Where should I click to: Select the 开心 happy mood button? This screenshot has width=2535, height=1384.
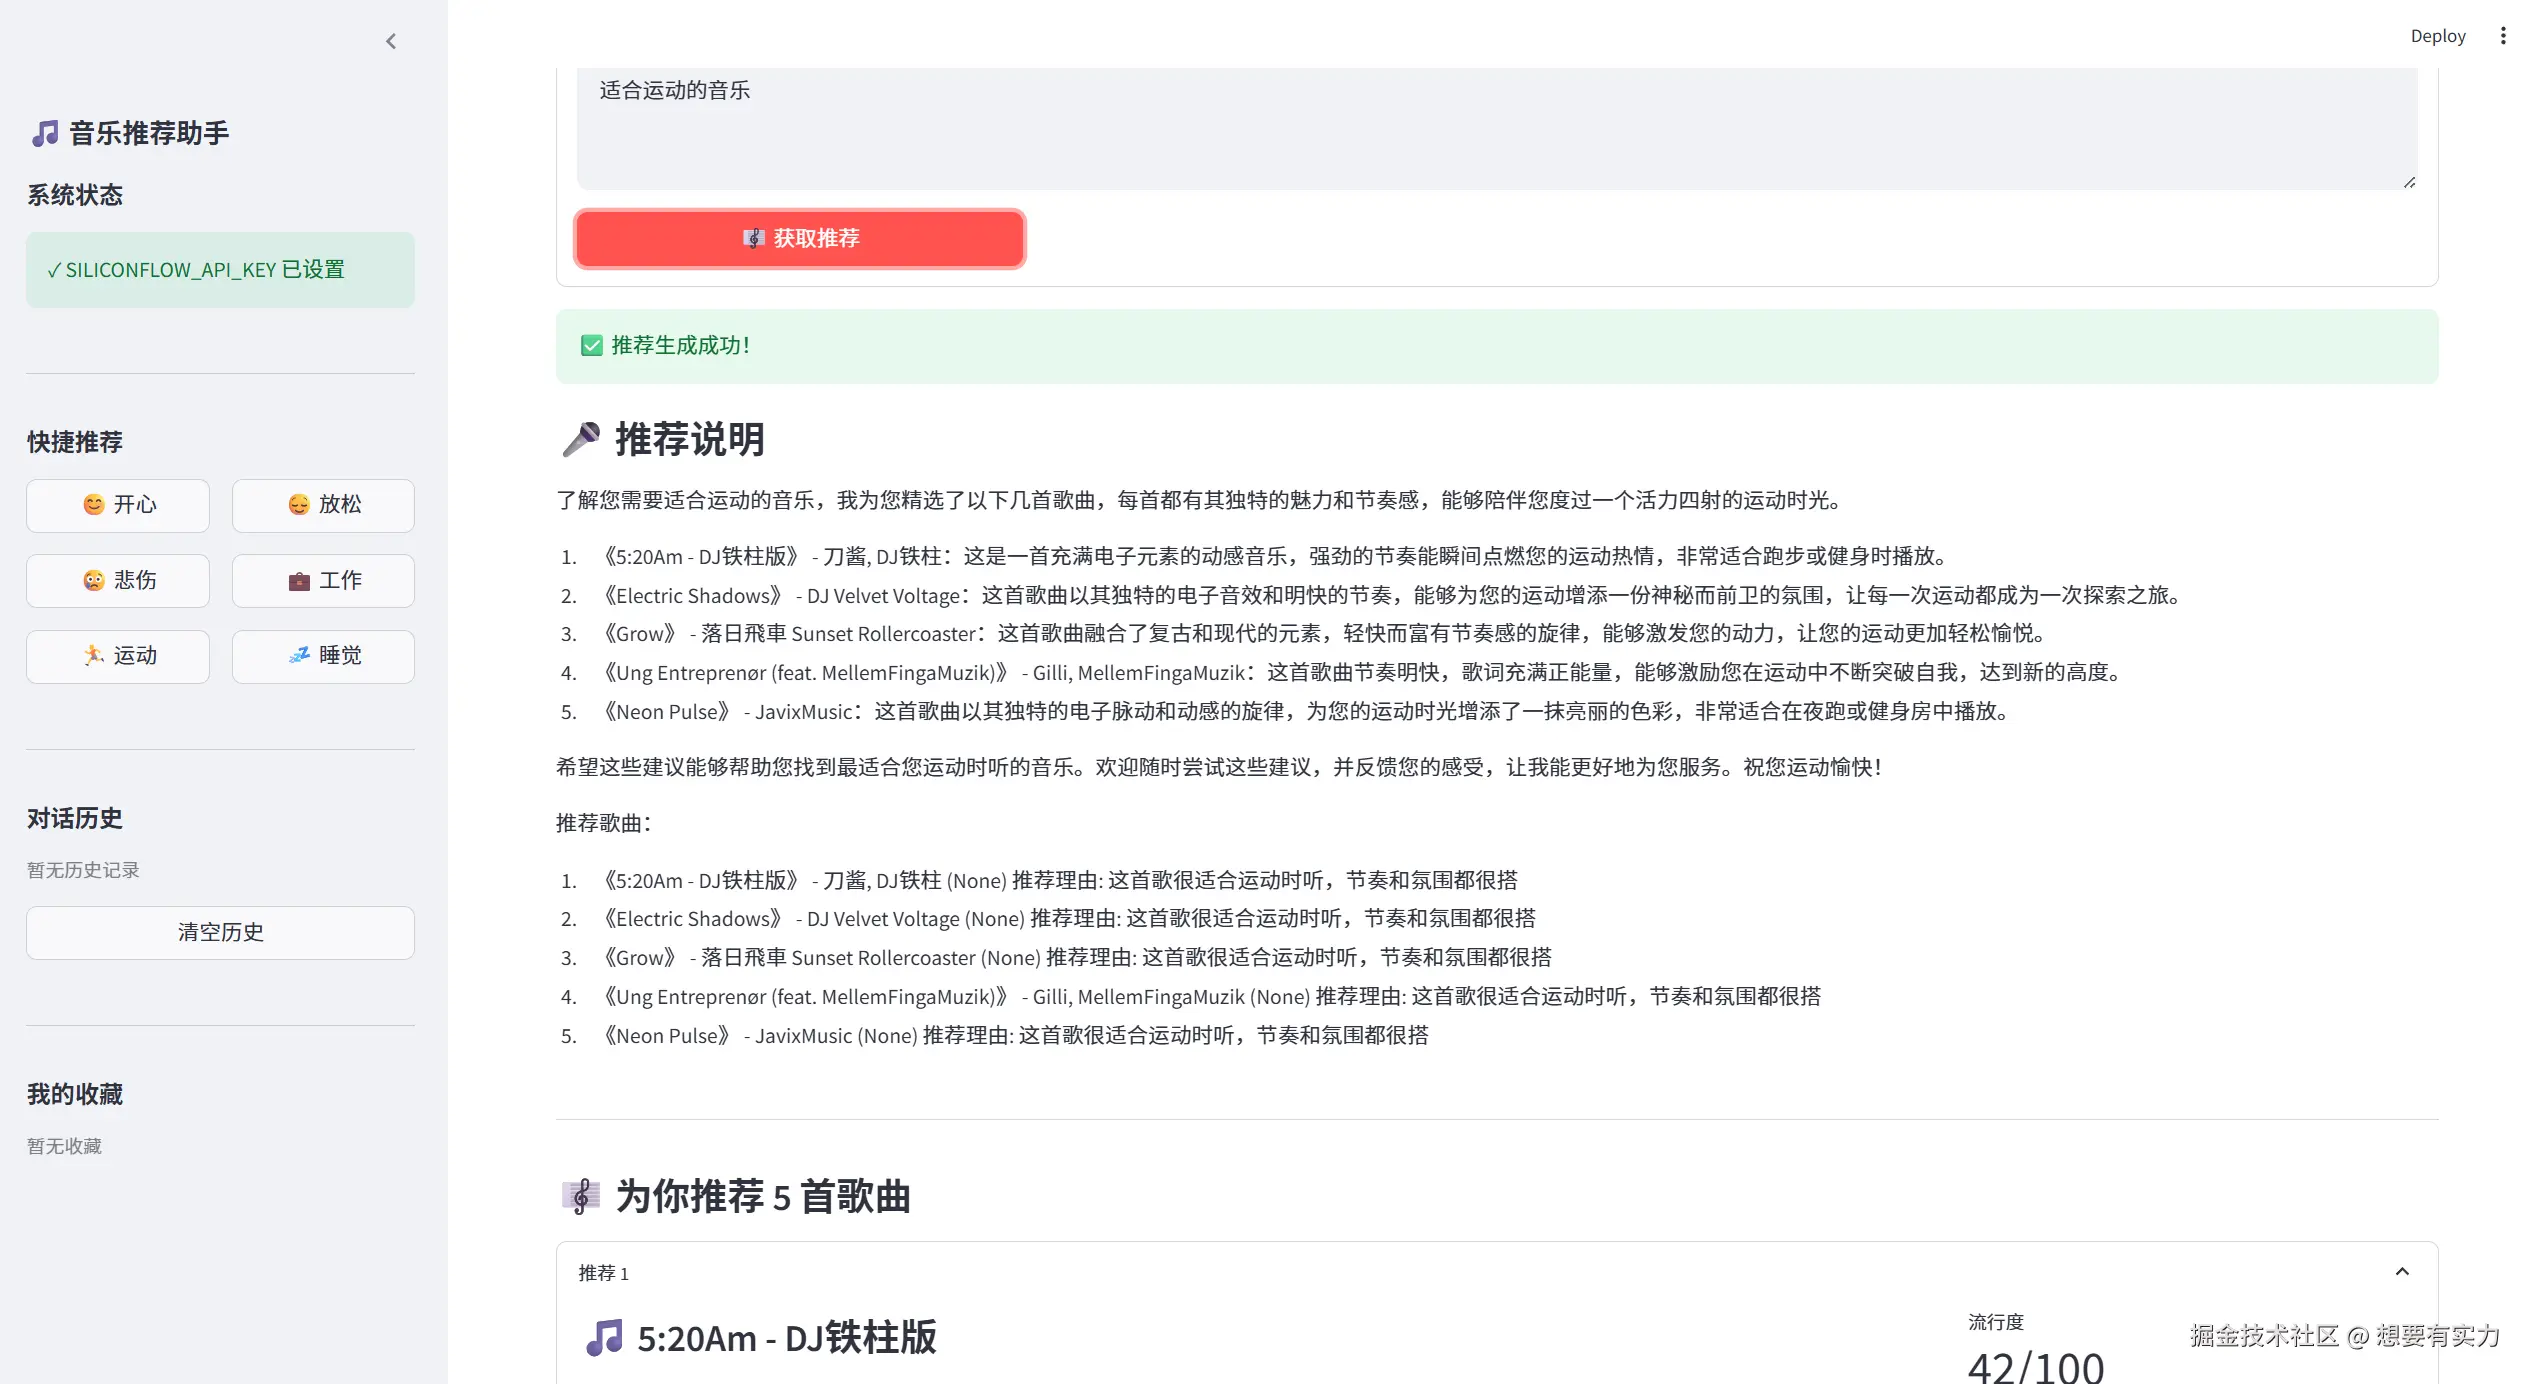pos(117,505)
